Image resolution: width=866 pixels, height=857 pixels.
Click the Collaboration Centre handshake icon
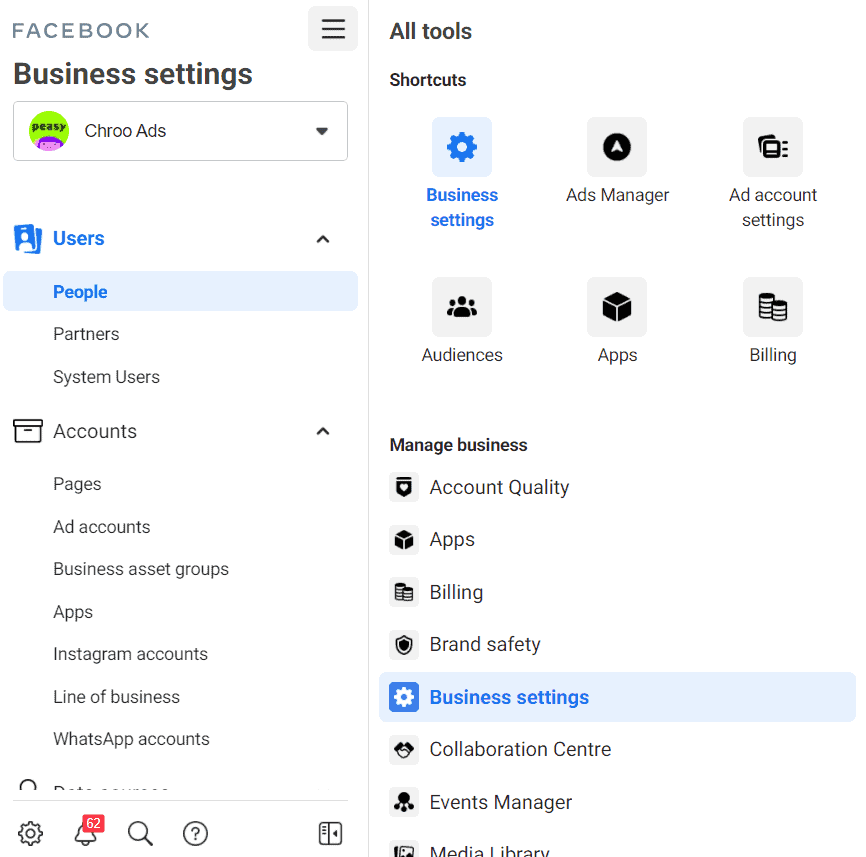[x=404, y=749]
